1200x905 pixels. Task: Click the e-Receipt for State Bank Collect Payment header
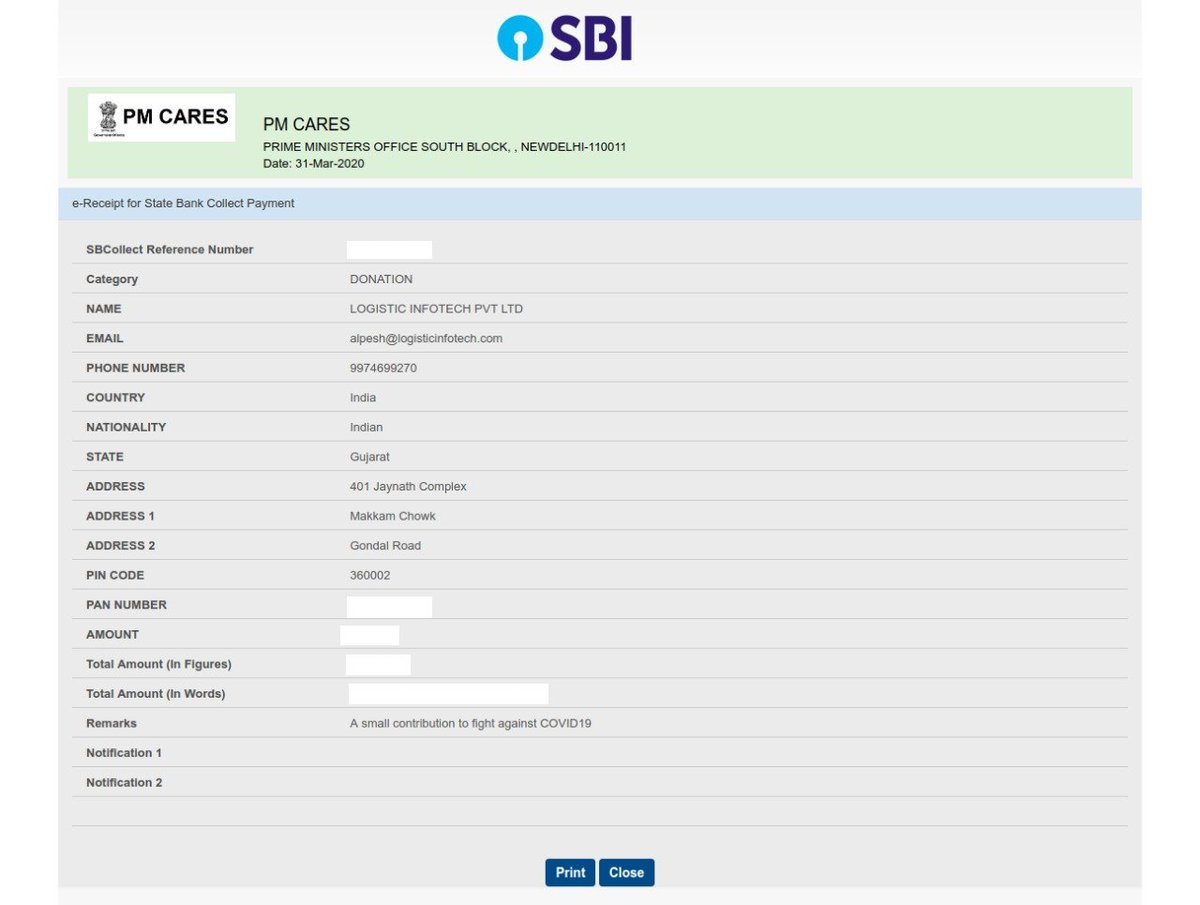click(183, 203)
